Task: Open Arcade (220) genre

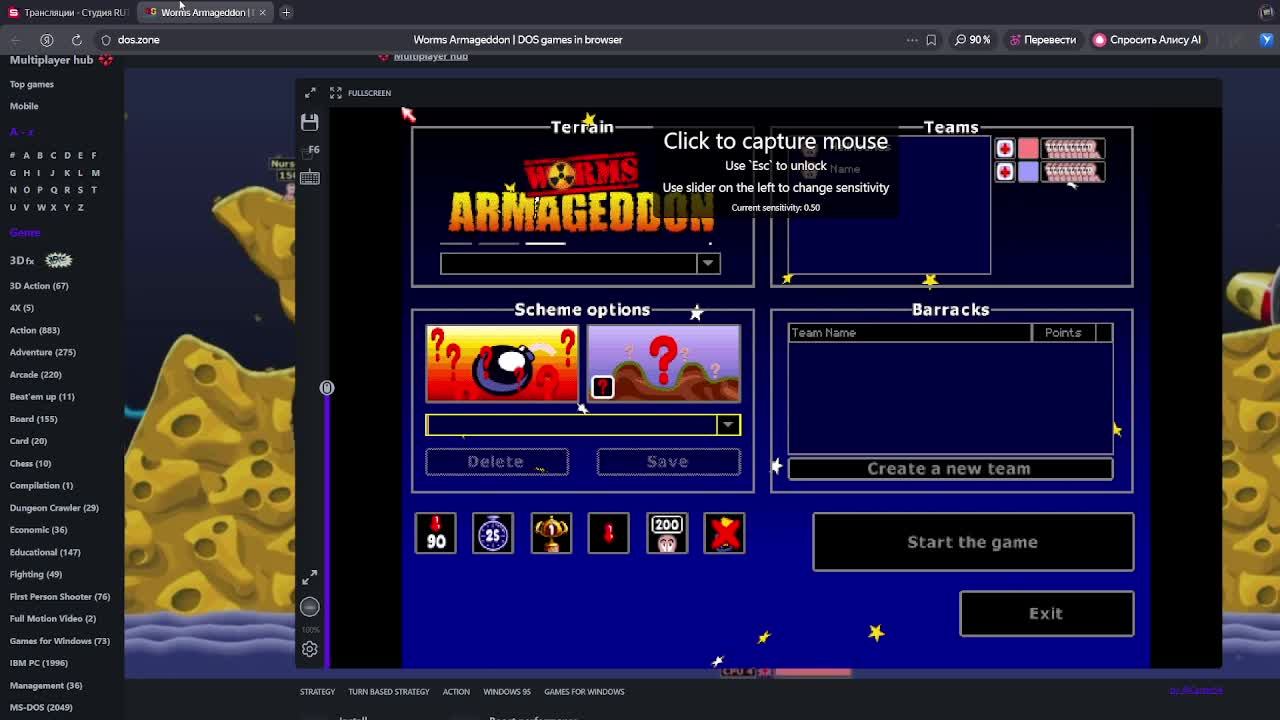Action: pos(36,374)
